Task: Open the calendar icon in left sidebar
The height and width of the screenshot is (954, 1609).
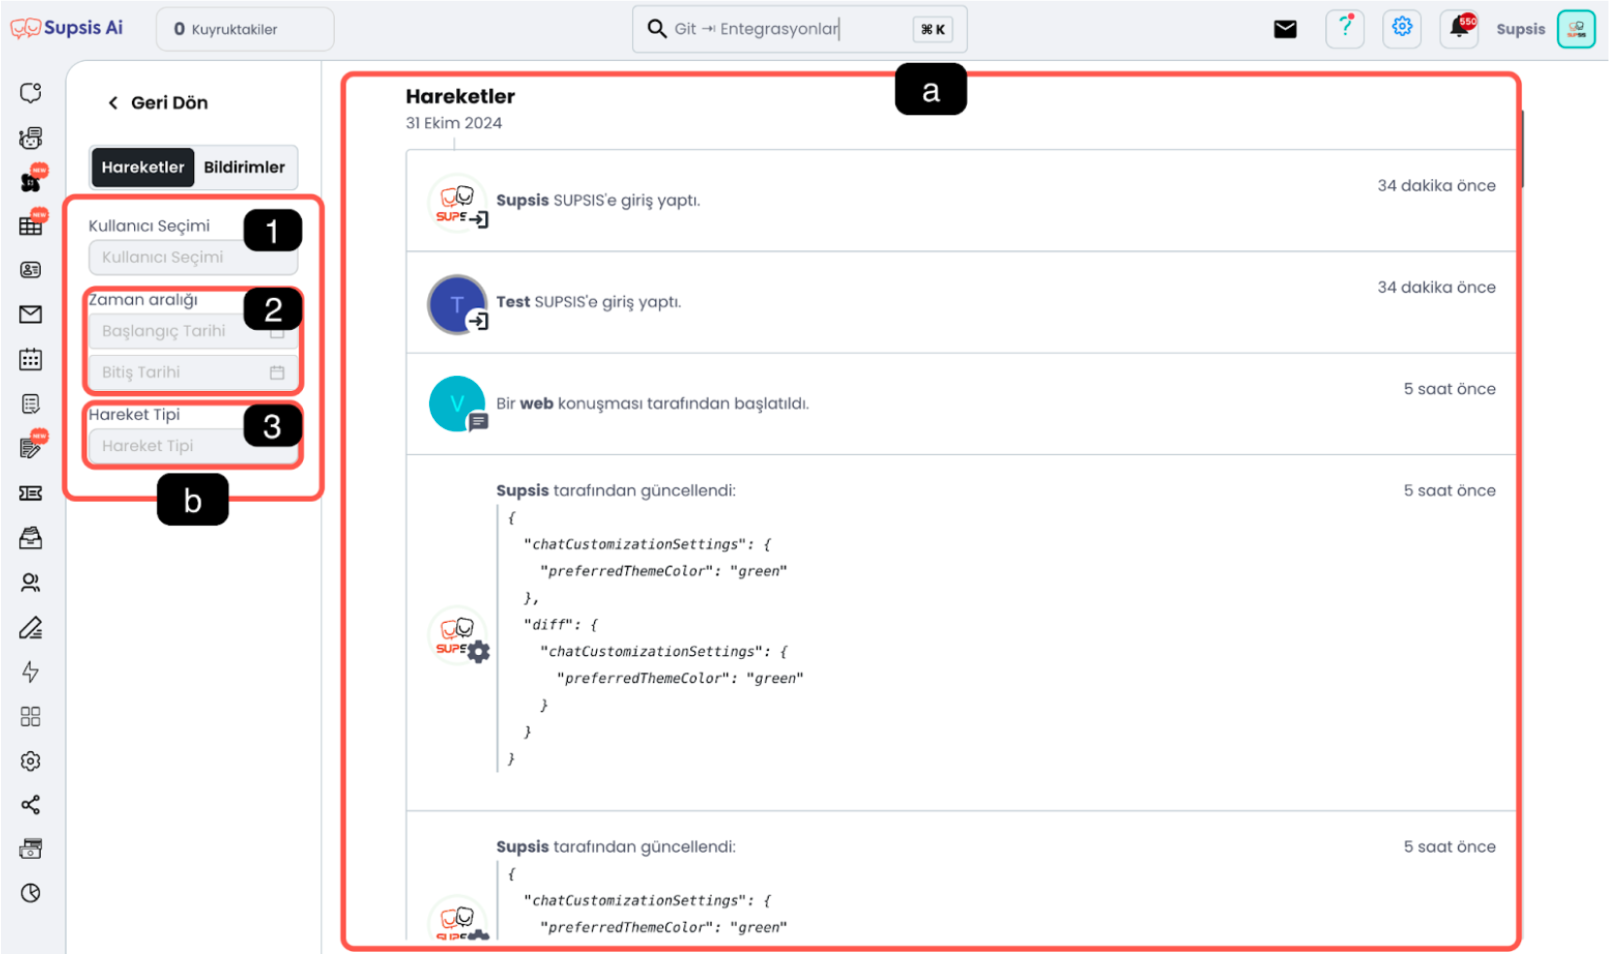Action: (31, 359)
